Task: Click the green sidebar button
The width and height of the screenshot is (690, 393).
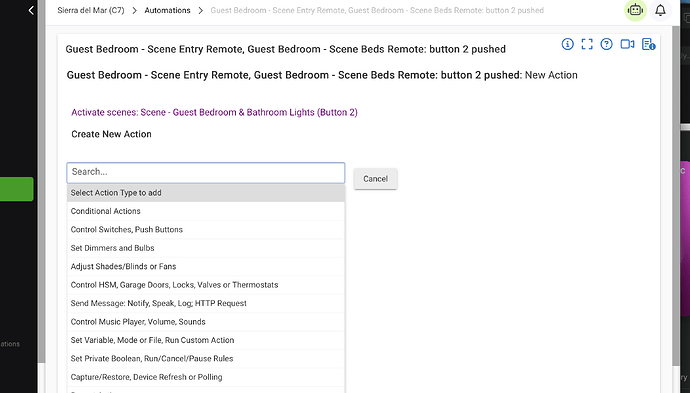Action: pos(16,189)
